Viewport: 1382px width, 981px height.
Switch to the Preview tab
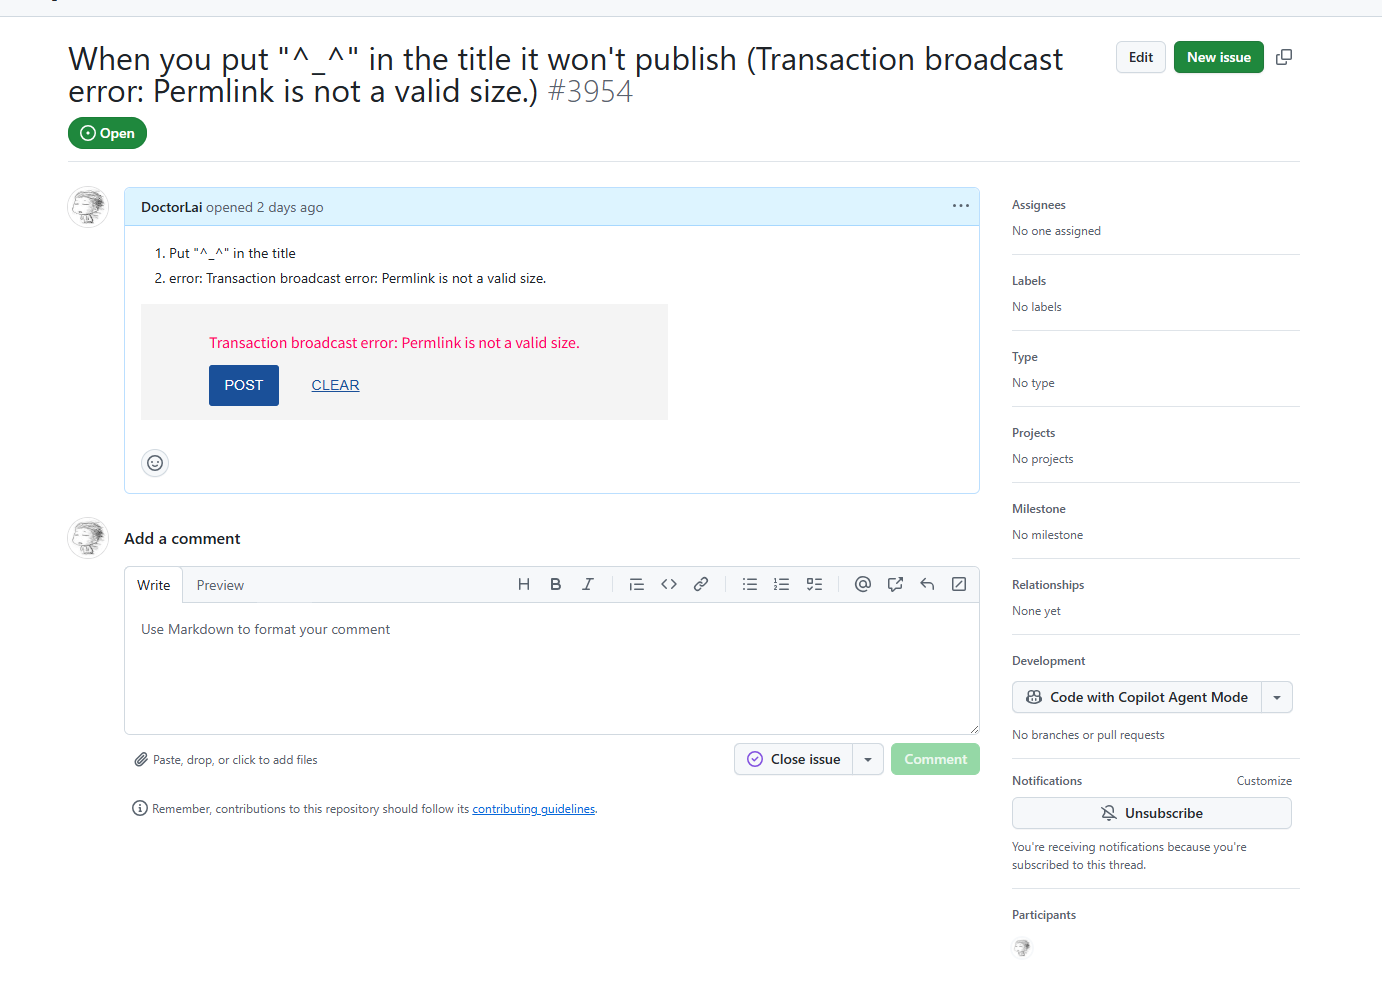[220, 585]
